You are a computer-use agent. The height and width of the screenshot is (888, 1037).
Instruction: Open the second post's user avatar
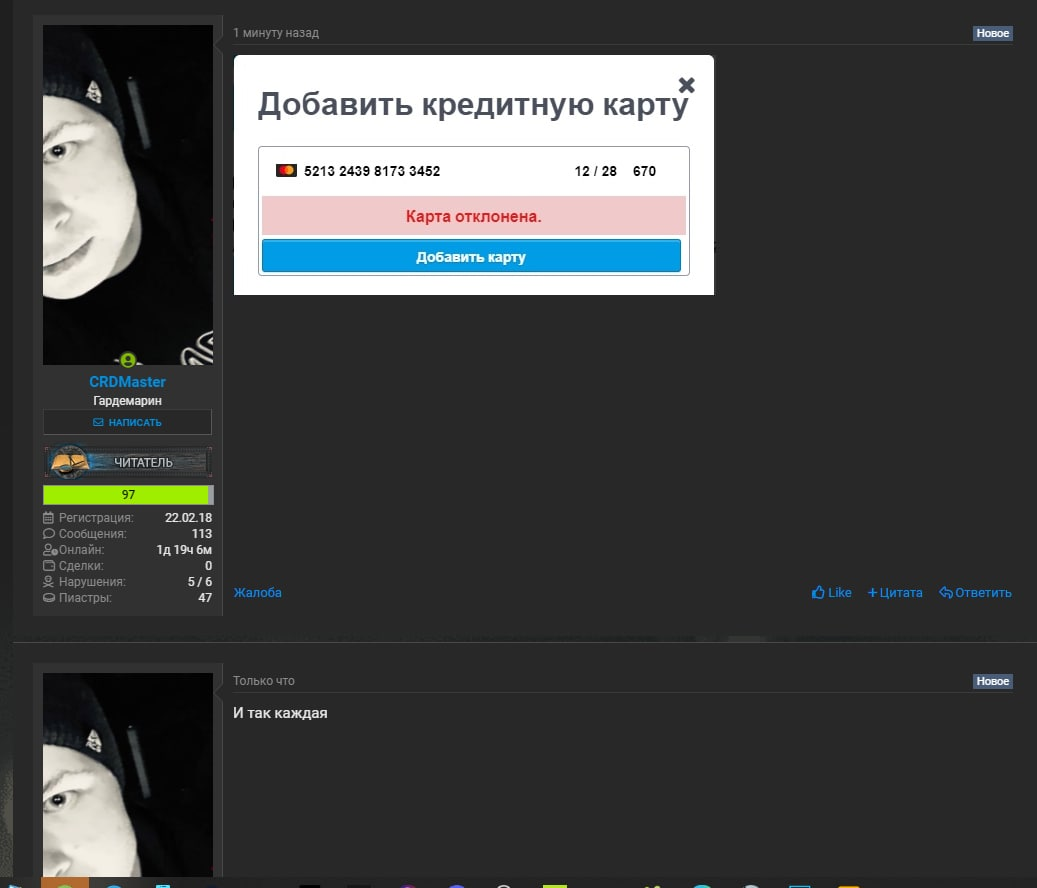[128, 775]
